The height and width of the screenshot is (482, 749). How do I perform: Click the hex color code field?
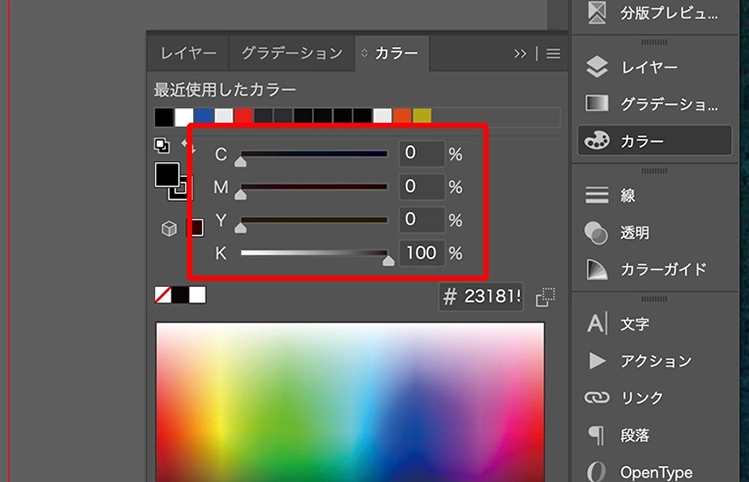[x=481, y=297]
